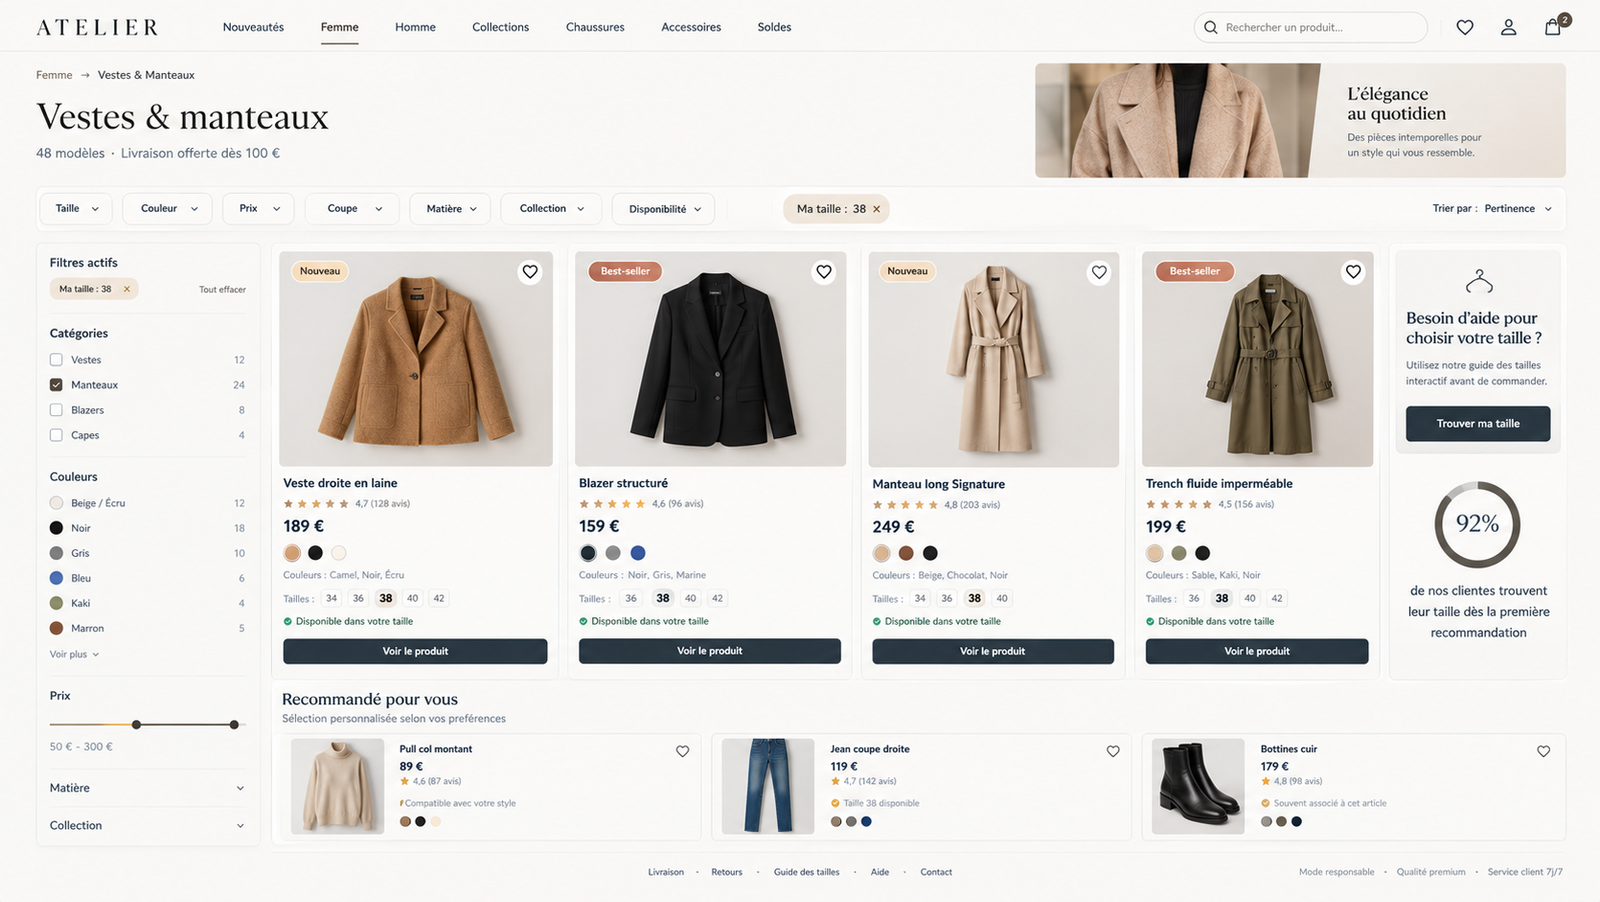Open the shopping bag cart icon
The width and height of the screenshot is (1600, 902).
click(x=1552, y=27)
